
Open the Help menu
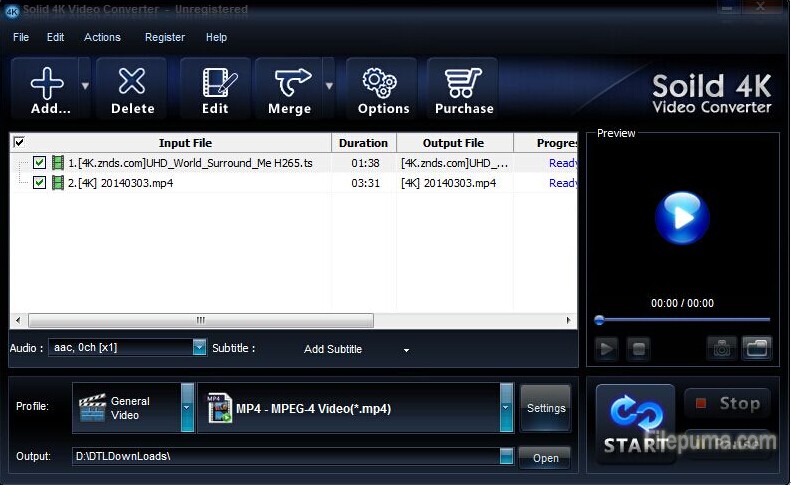point(216,37)
